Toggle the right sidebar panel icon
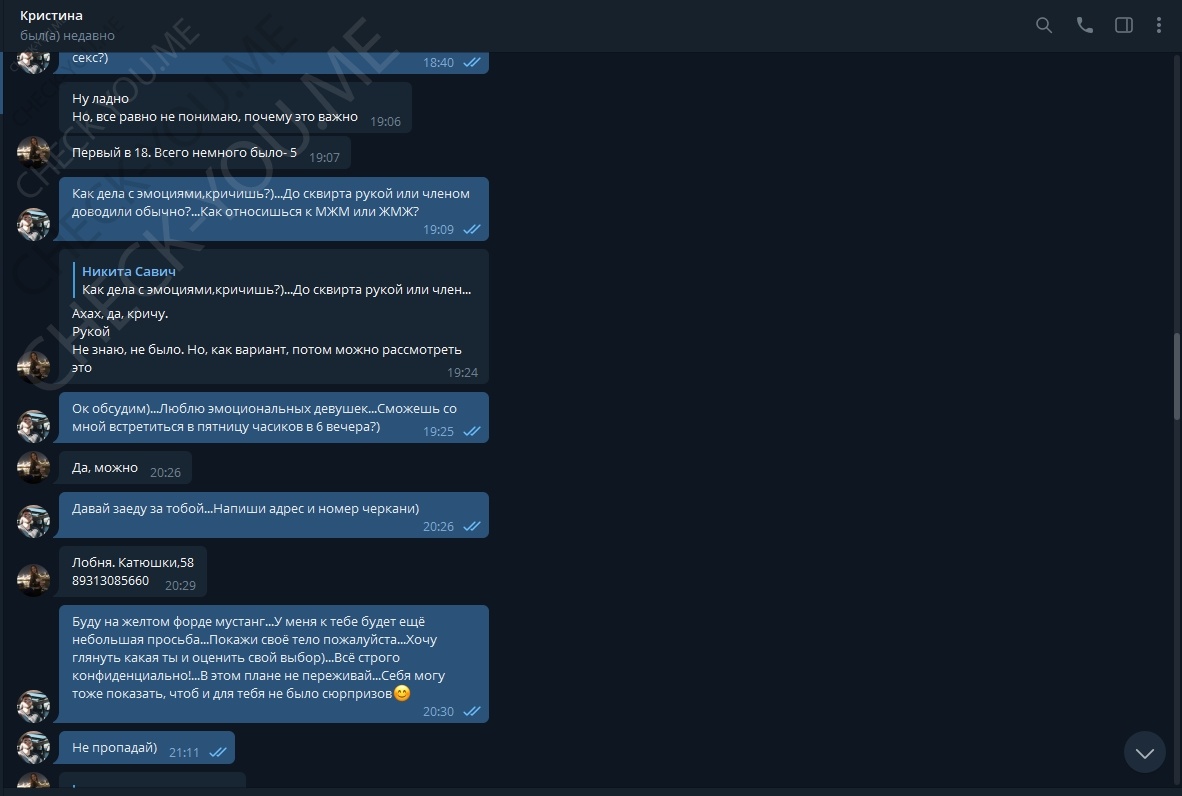Image resolution: width=1182 pixels, height=796 pixels. [x=1124, y=26]
